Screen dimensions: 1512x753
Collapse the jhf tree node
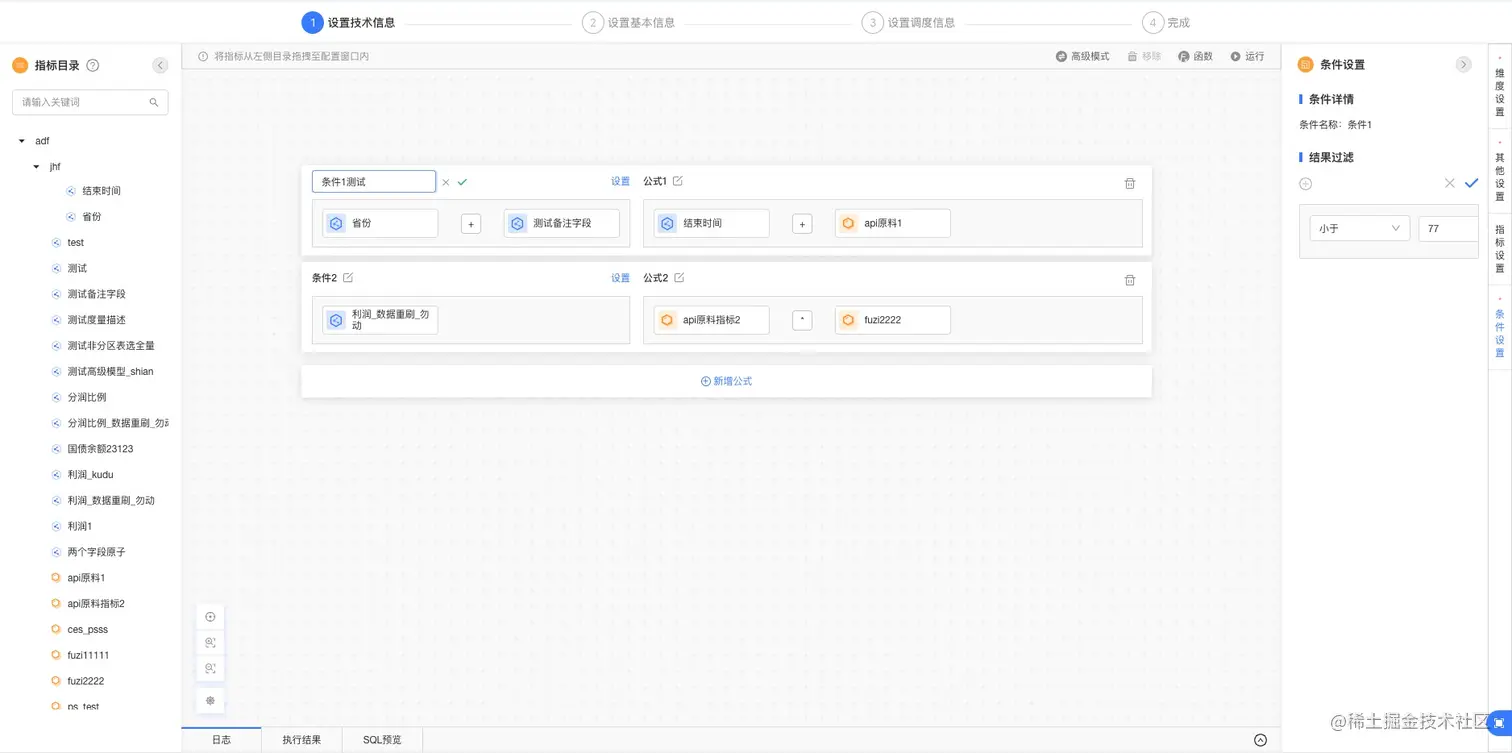point(37,167)
